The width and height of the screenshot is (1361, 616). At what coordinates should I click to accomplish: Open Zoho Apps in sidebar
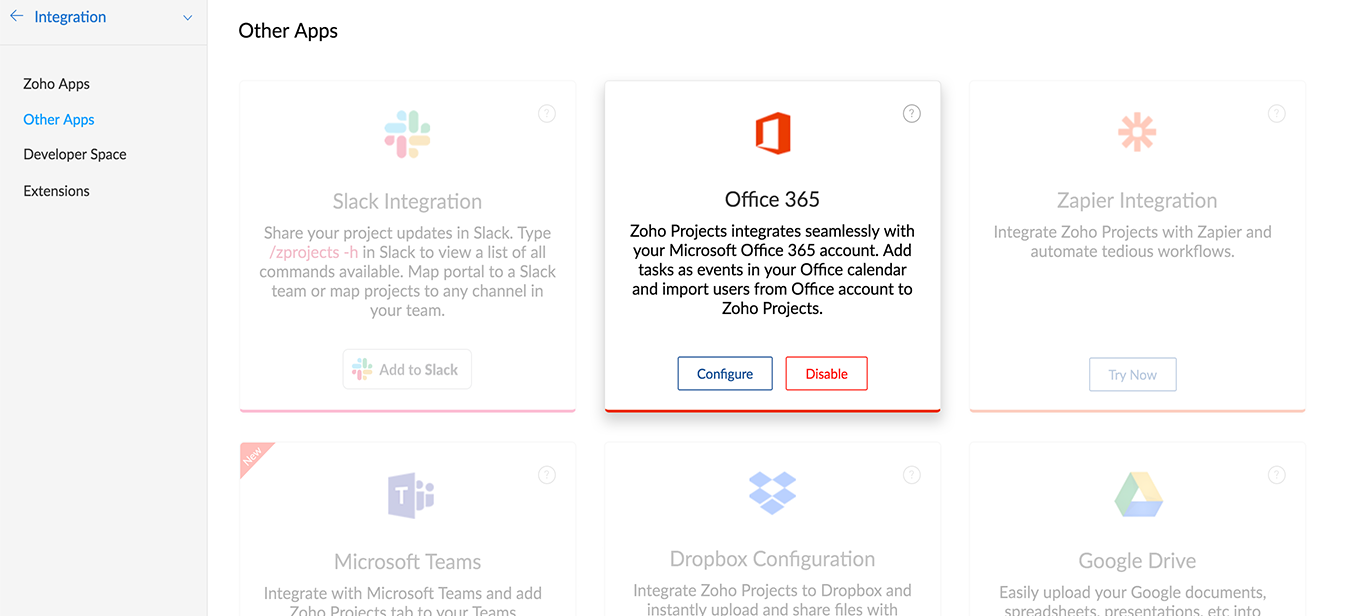pos(57,84)
